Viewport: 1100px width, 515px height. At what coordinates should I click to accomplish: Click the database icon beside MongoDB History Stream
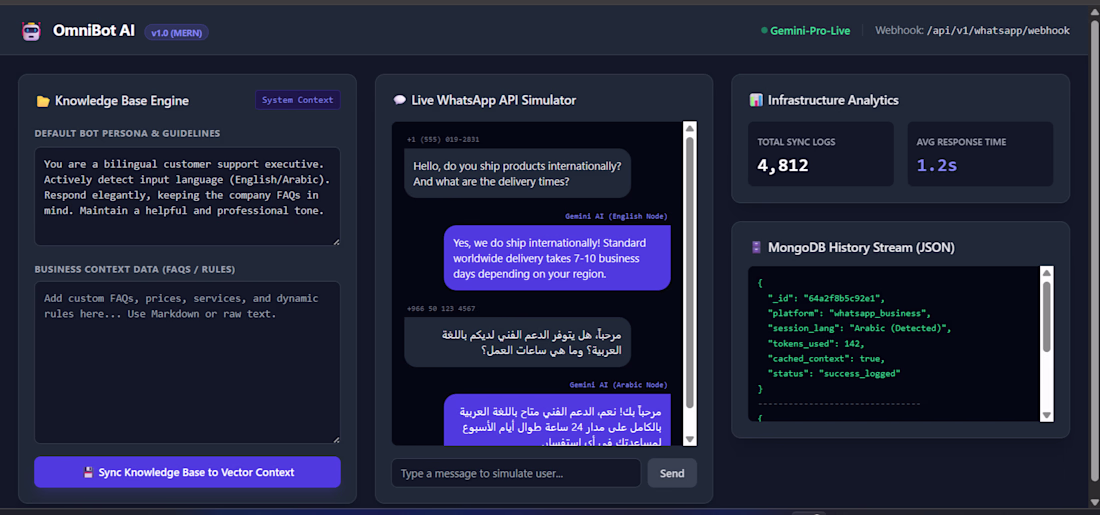coord(756,247)
